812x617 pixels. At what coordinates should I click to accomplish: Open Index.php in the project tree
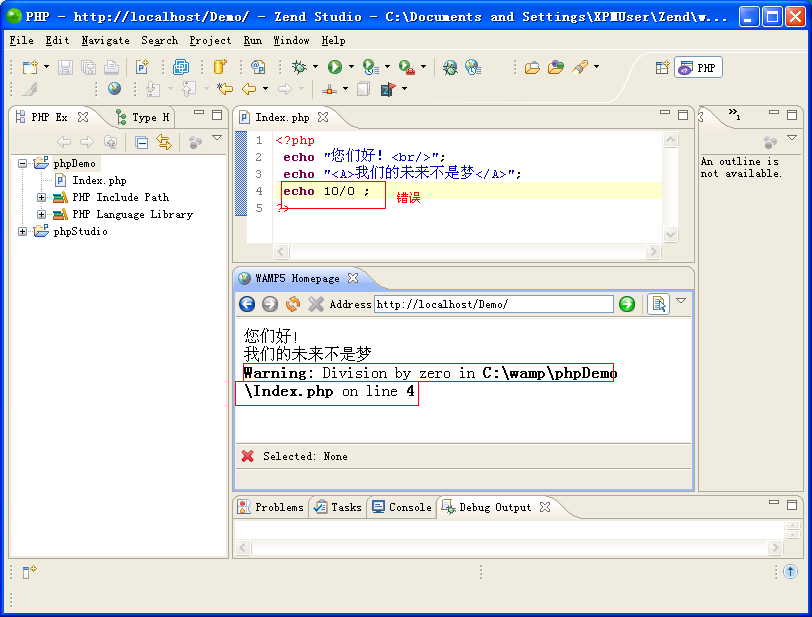coord(98,181)
